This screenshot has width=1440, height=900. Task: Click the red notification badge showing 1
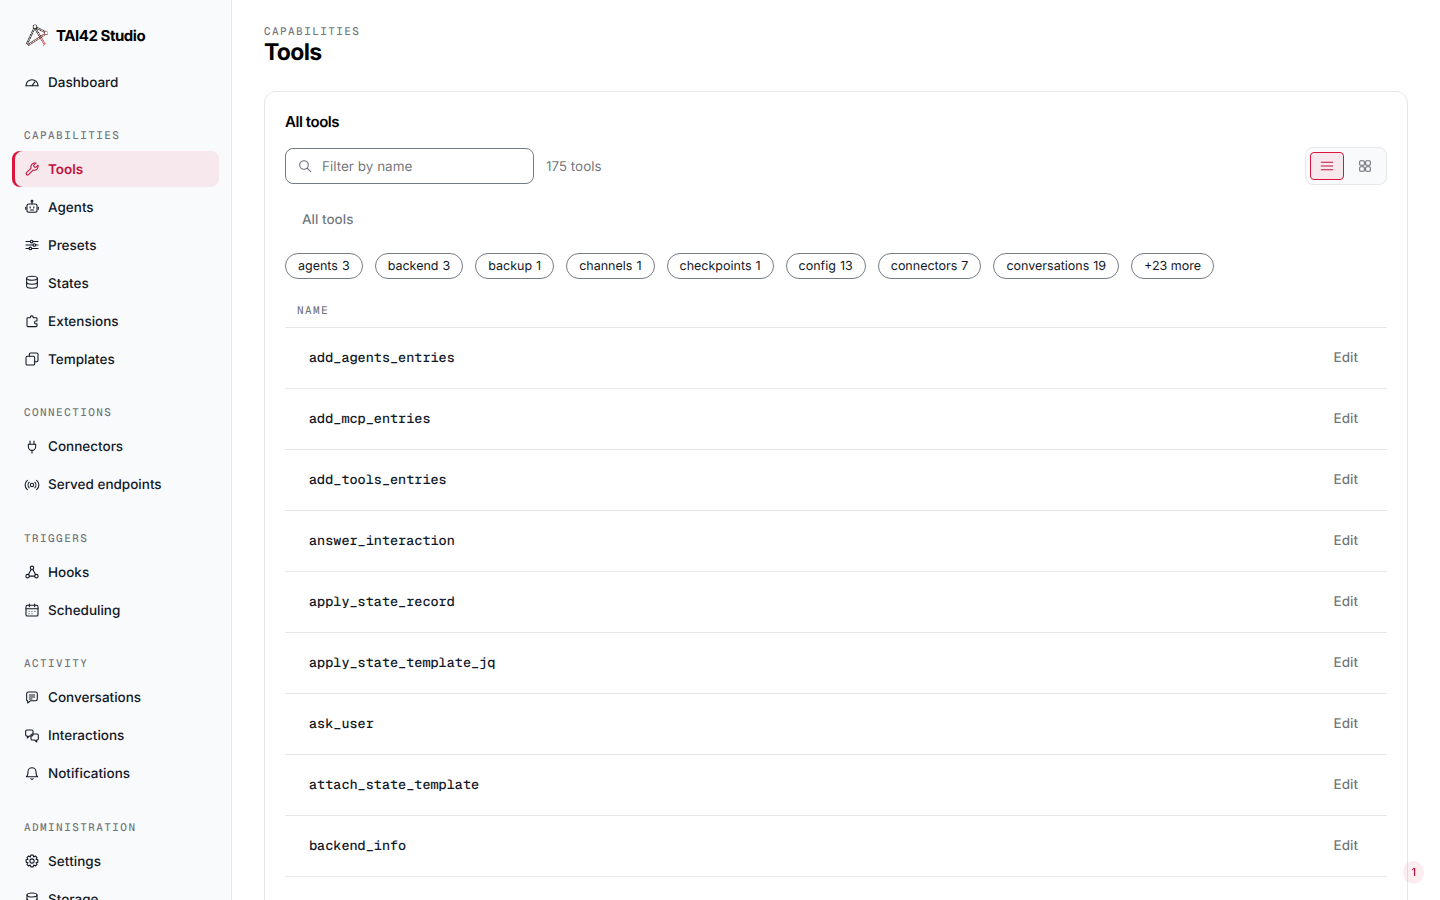click(x=1413, y=872)
